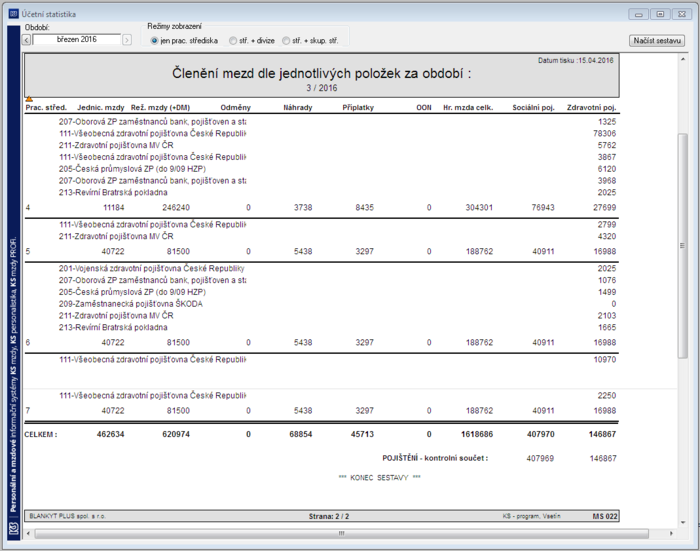Click total value 68854

(300, 434)
